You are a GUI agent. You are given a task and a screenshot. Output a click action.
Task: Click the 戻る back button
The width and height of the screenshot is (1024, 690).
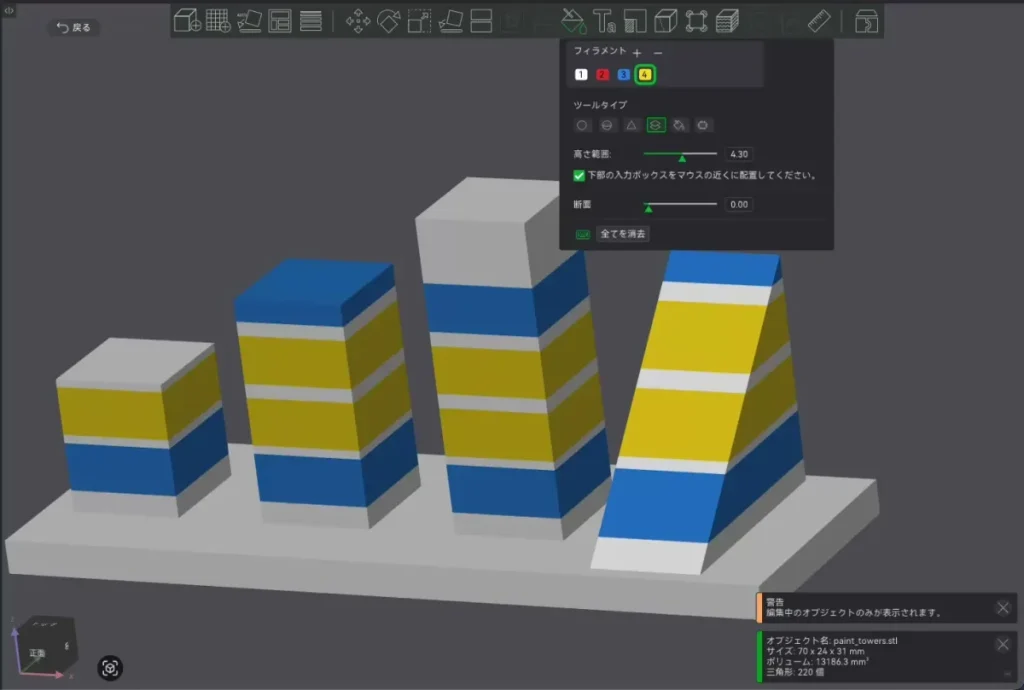[x=74, y=27]
